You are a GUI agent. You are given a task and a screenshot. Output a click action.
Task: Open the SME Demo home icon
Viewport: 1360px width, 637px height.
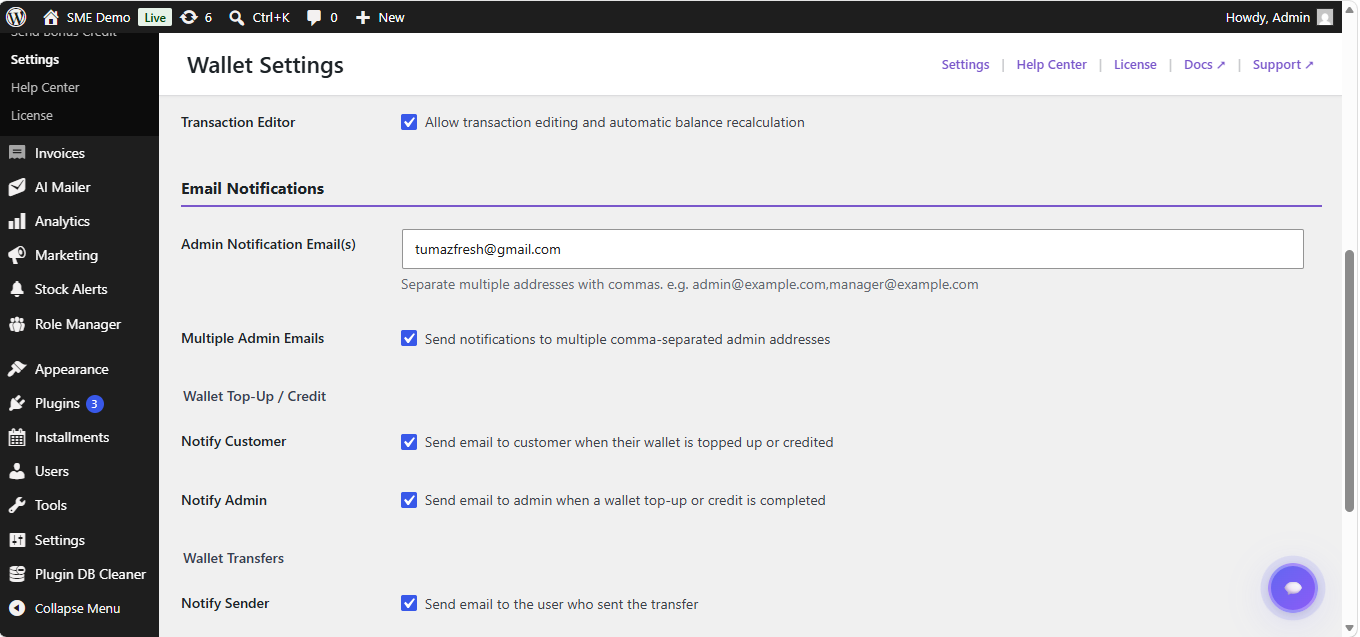click(51, 17)
